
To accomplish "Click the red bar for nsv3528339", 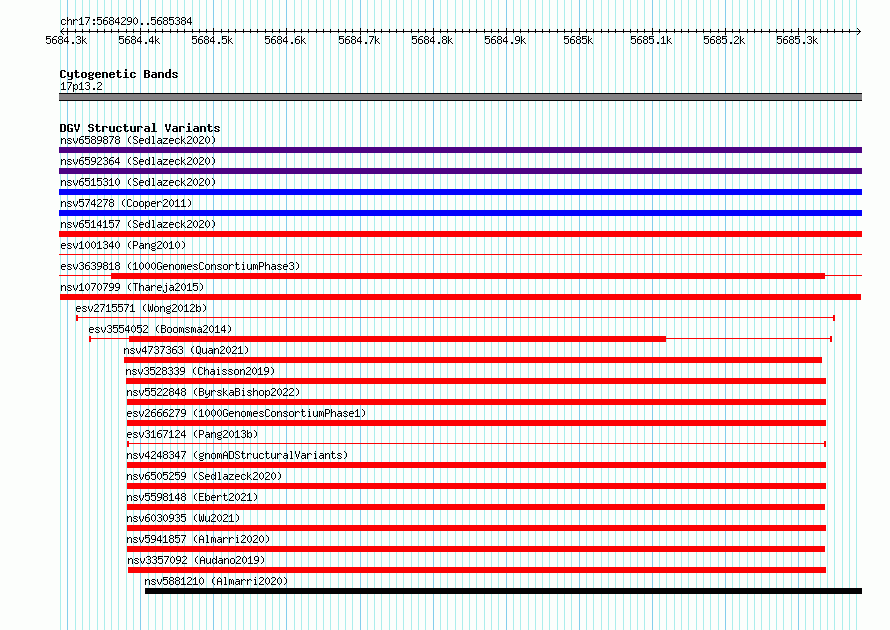I will [x=476, y=381].
